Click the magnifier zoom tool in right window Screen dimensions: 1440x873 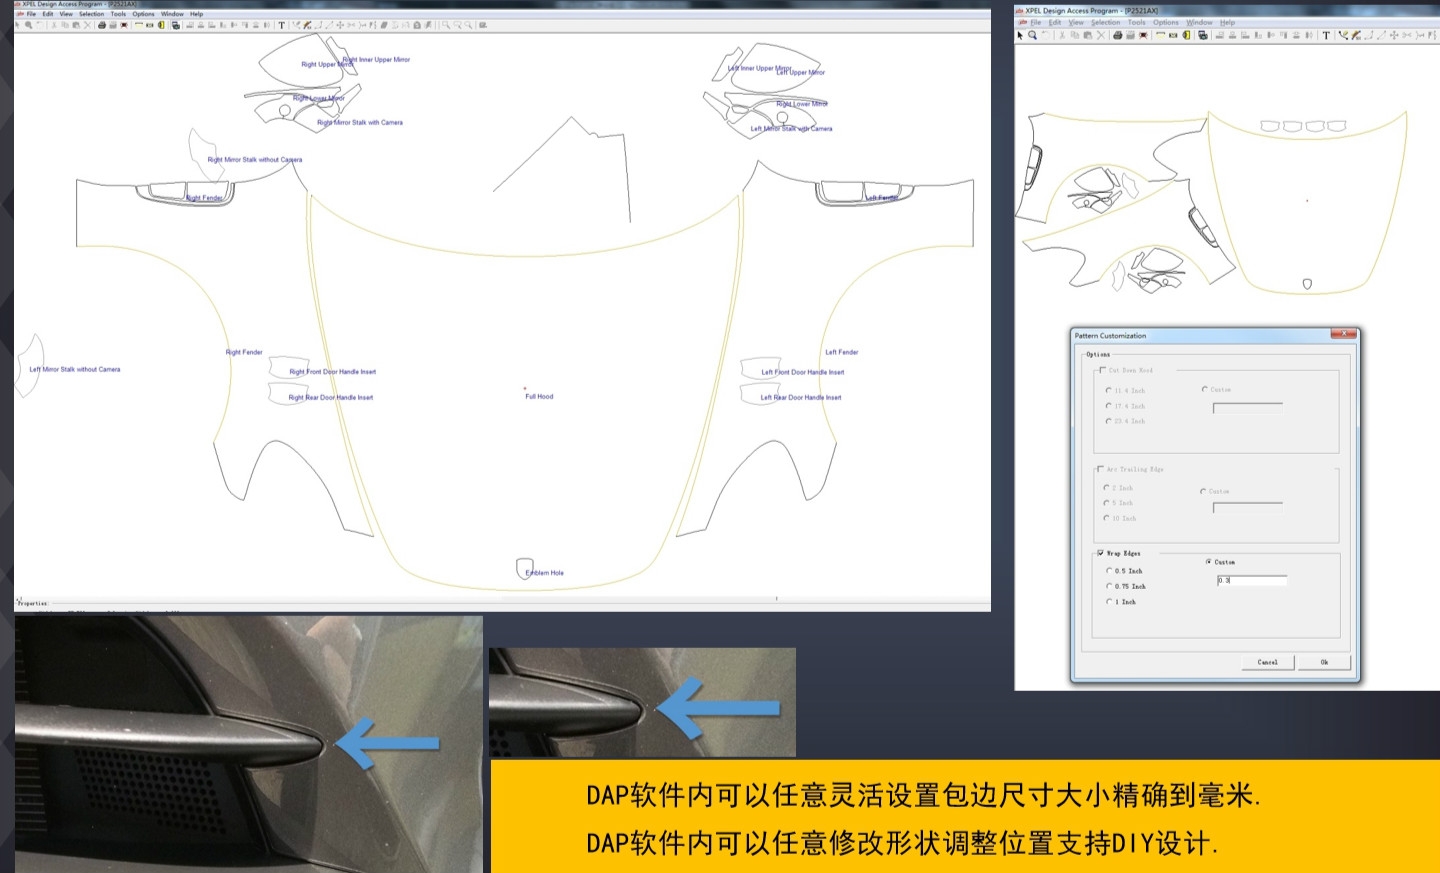coord(1033,35)
